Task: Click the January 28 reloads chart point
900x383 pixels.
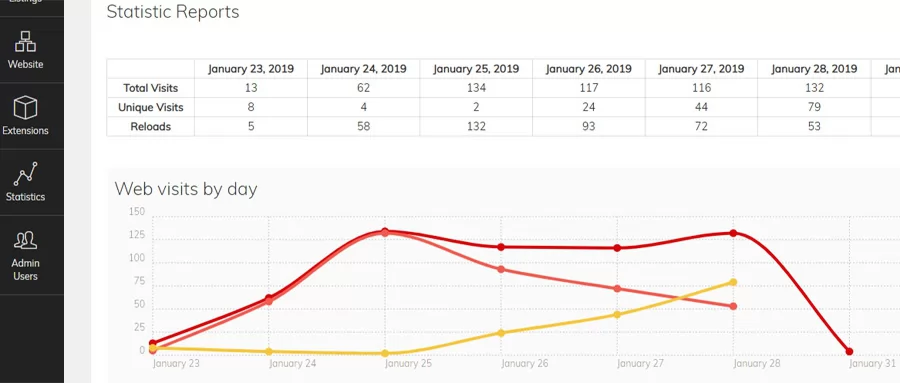Action: [x=734, y=307]
